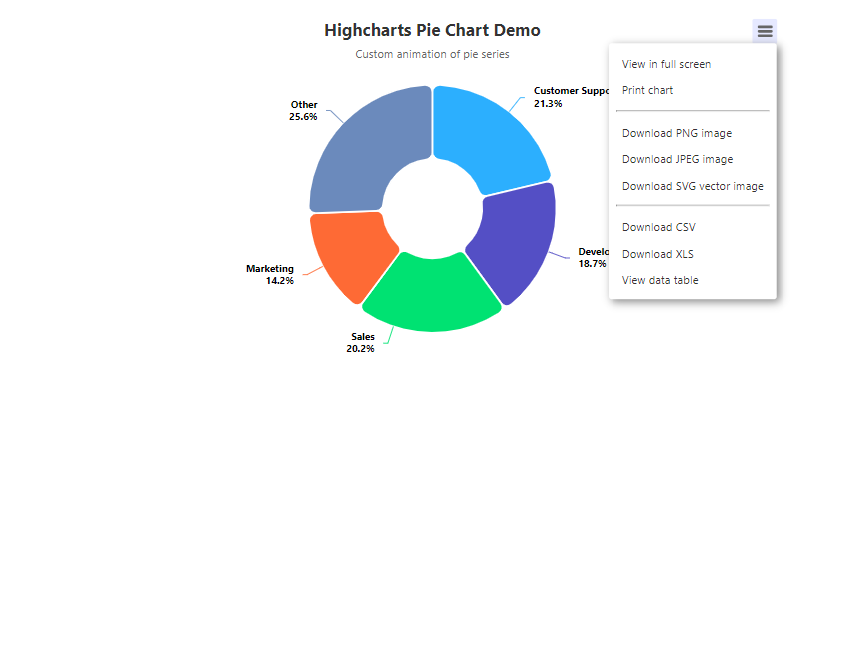Click the "Marketing 14.2%" data label

pos(270,274)
